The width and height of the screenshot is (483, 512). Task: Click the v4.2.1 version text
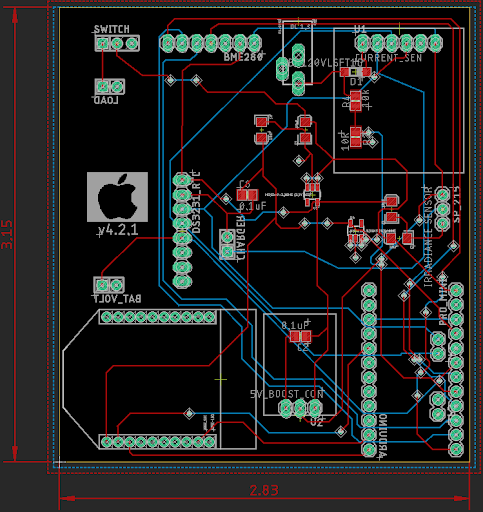(118, 230)
